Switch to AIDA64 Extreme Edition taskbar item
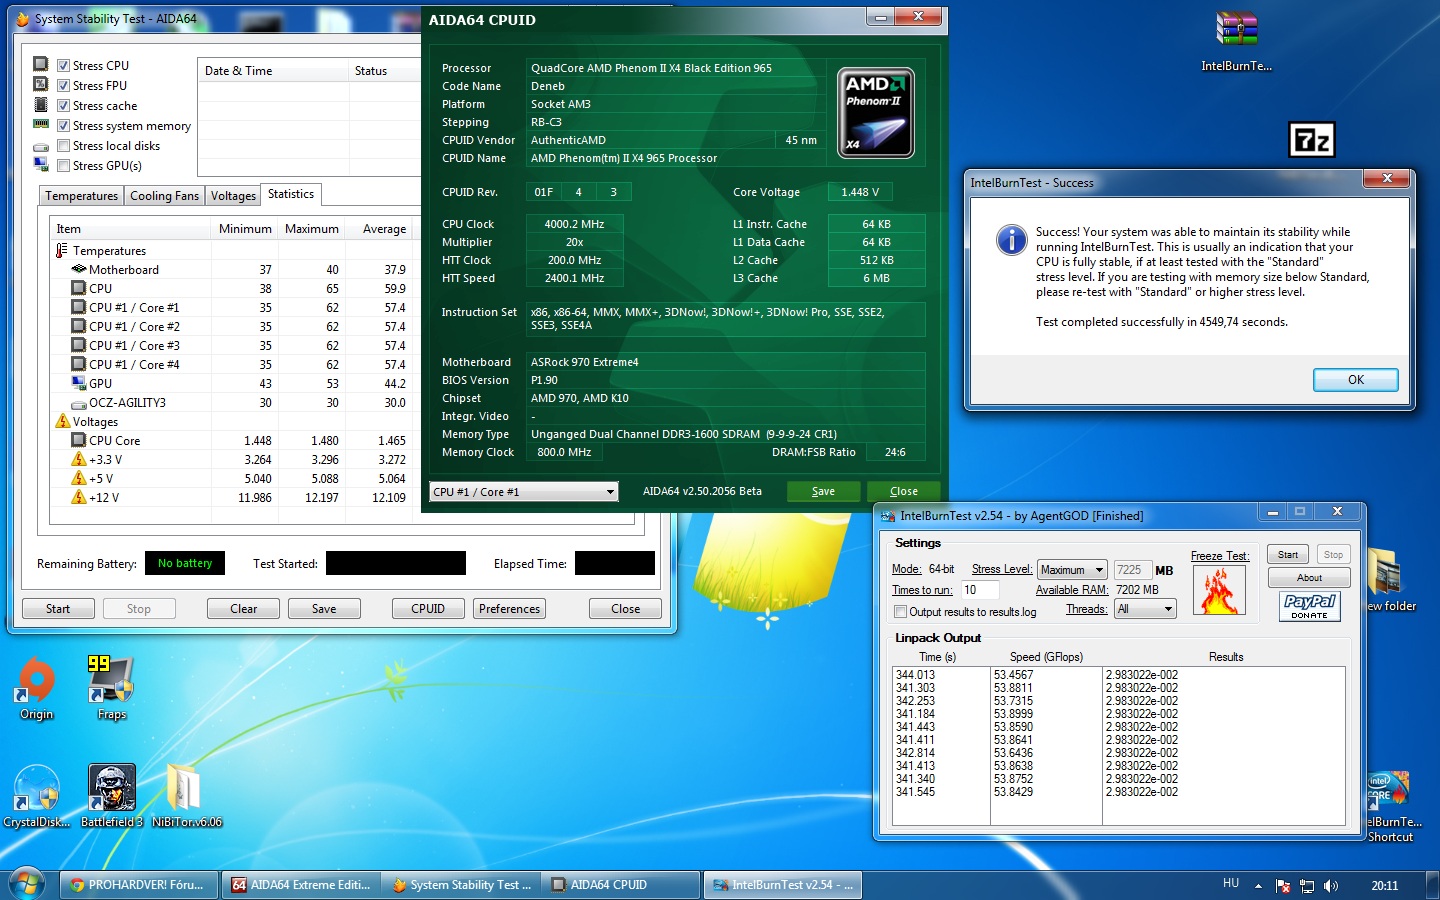The width and height of the screenshot is (1440, 900). pos(300,885)
